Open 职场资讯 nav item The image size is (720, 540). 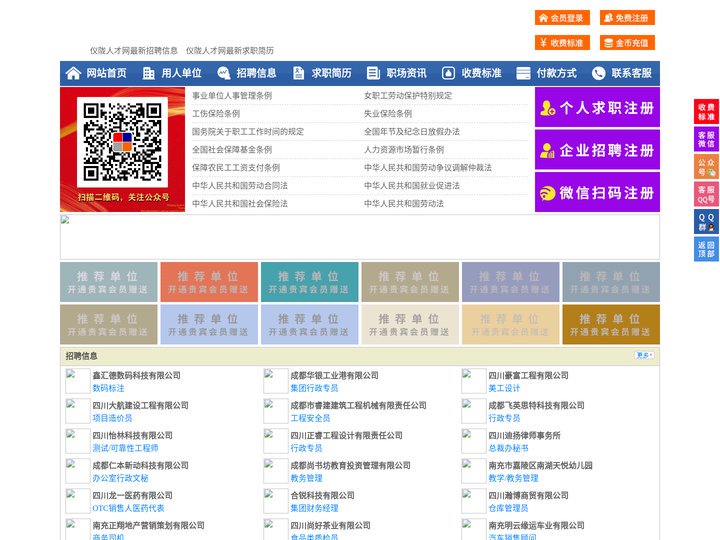coord(406,73)
